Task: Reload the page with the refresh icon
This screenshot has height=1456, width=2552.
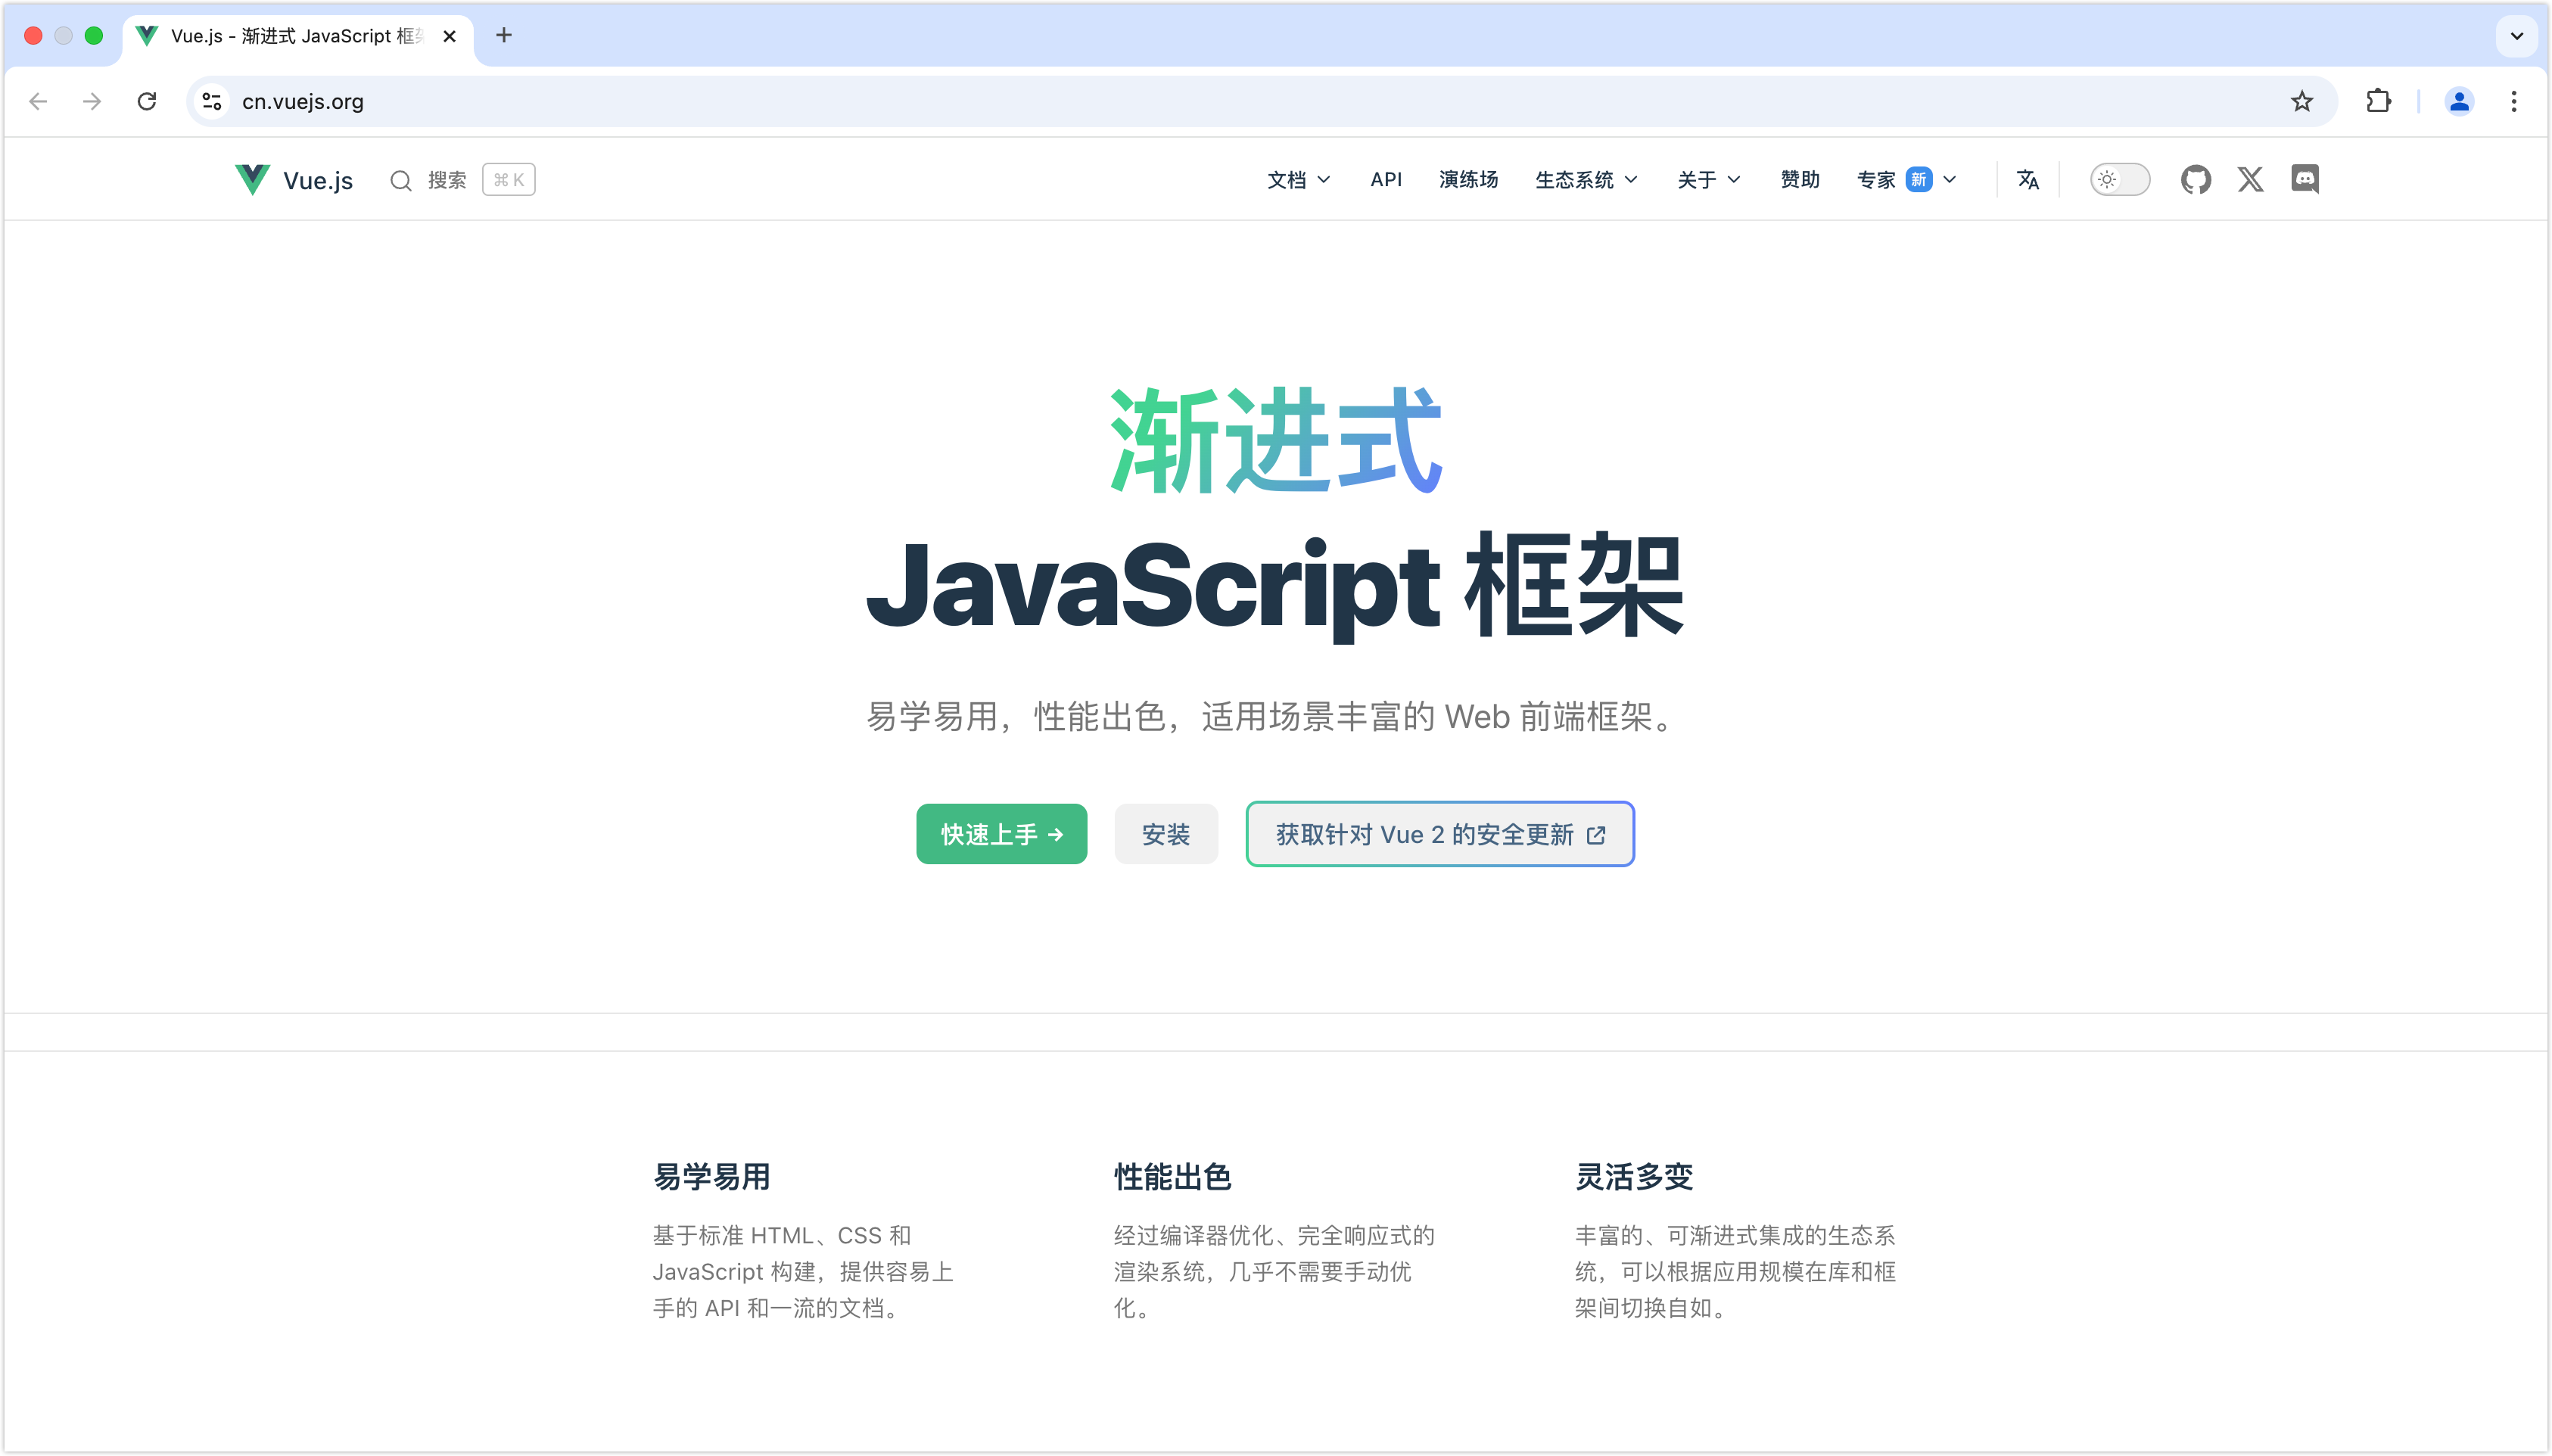Action: pos(147,101)
